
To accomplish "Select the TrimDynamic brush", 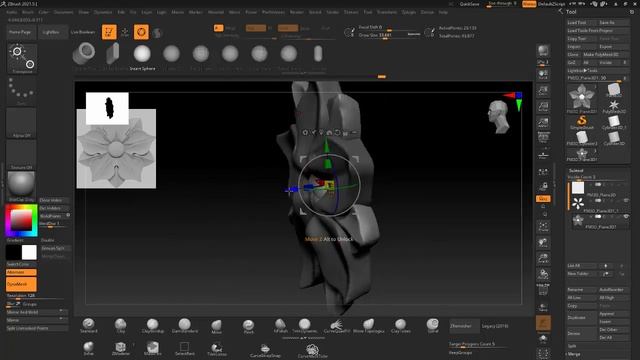I will click(x=304, y=326).
